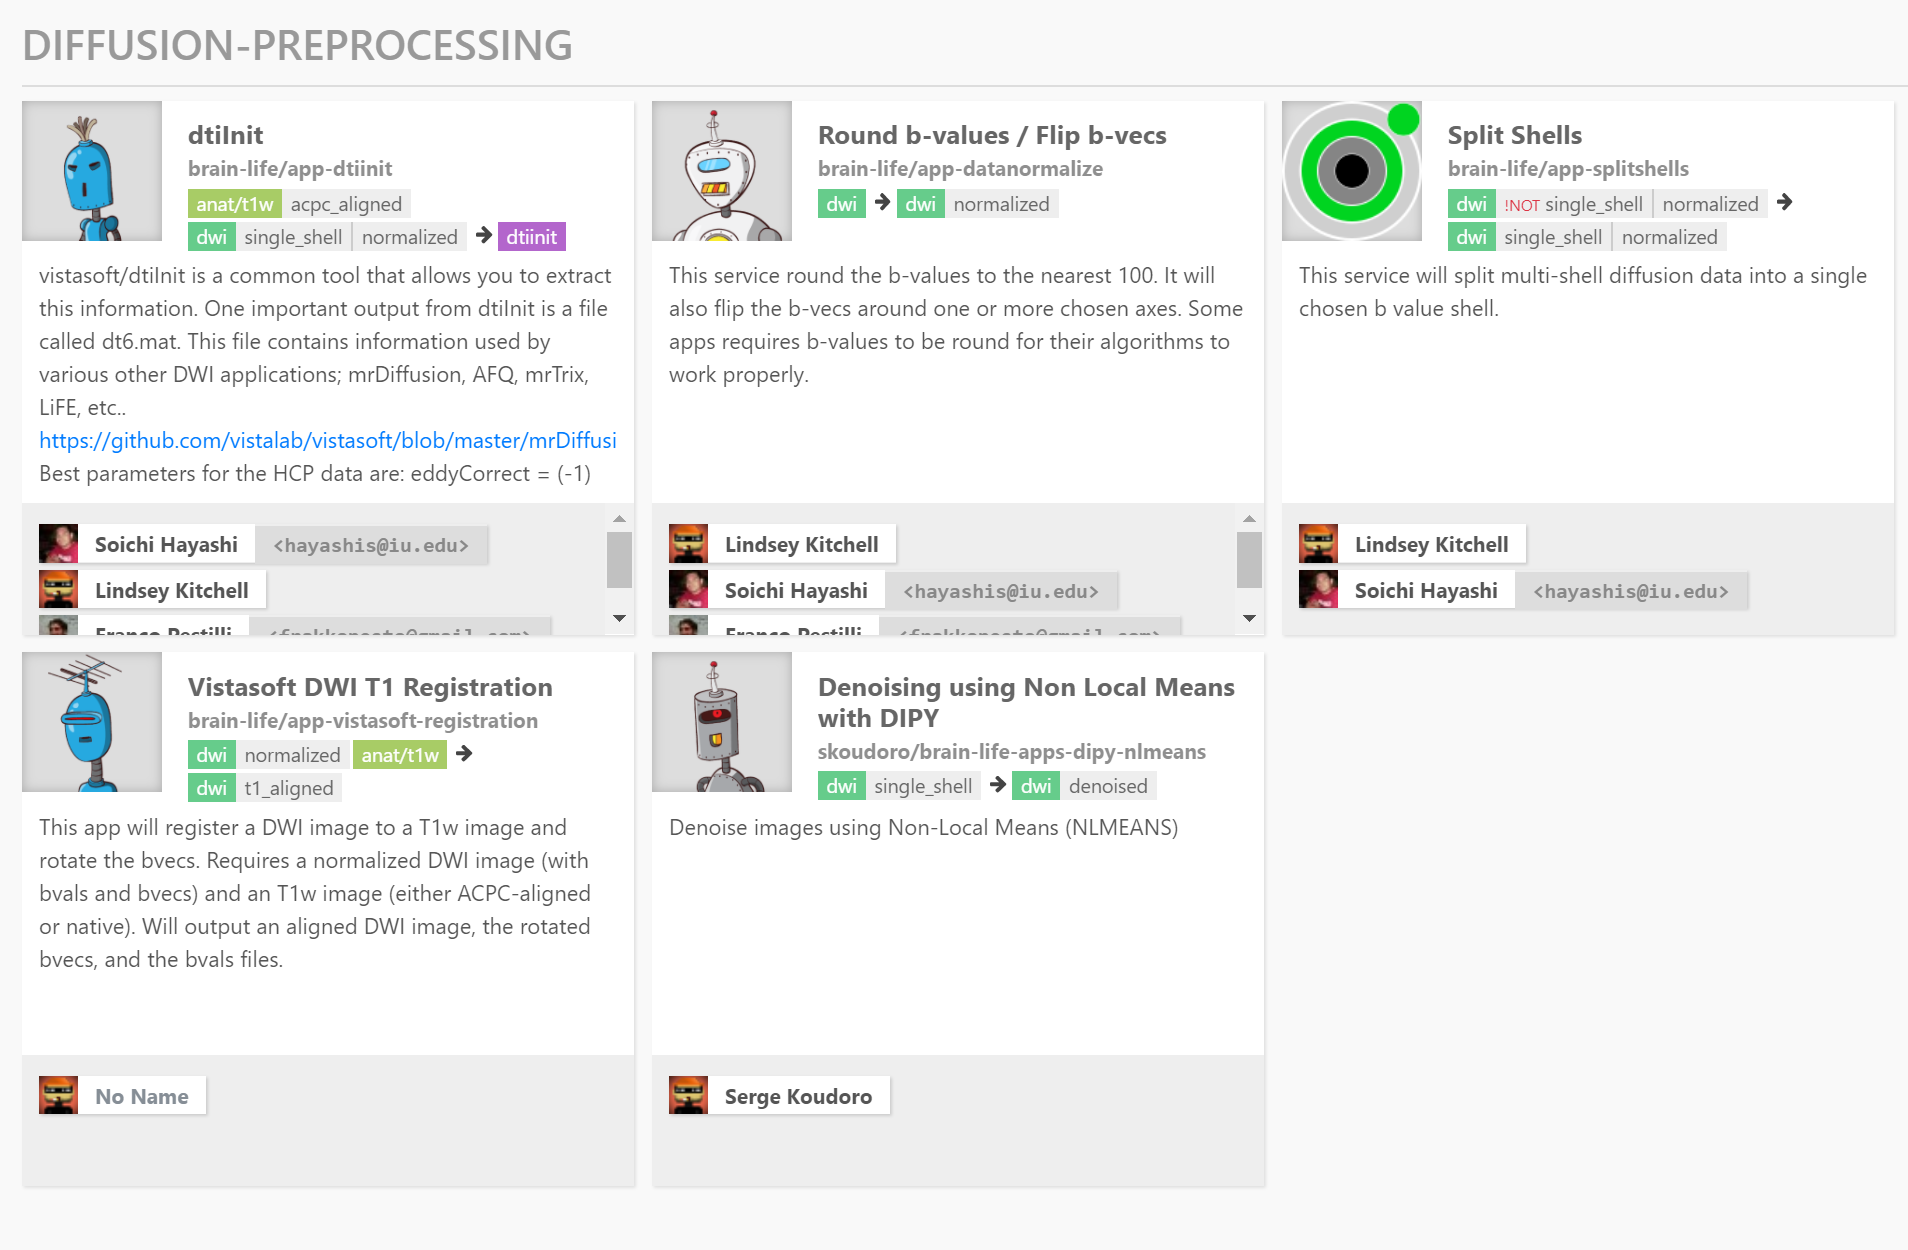Open the vistasoft mrDiffusion GitHub link

tap(327, 440)
